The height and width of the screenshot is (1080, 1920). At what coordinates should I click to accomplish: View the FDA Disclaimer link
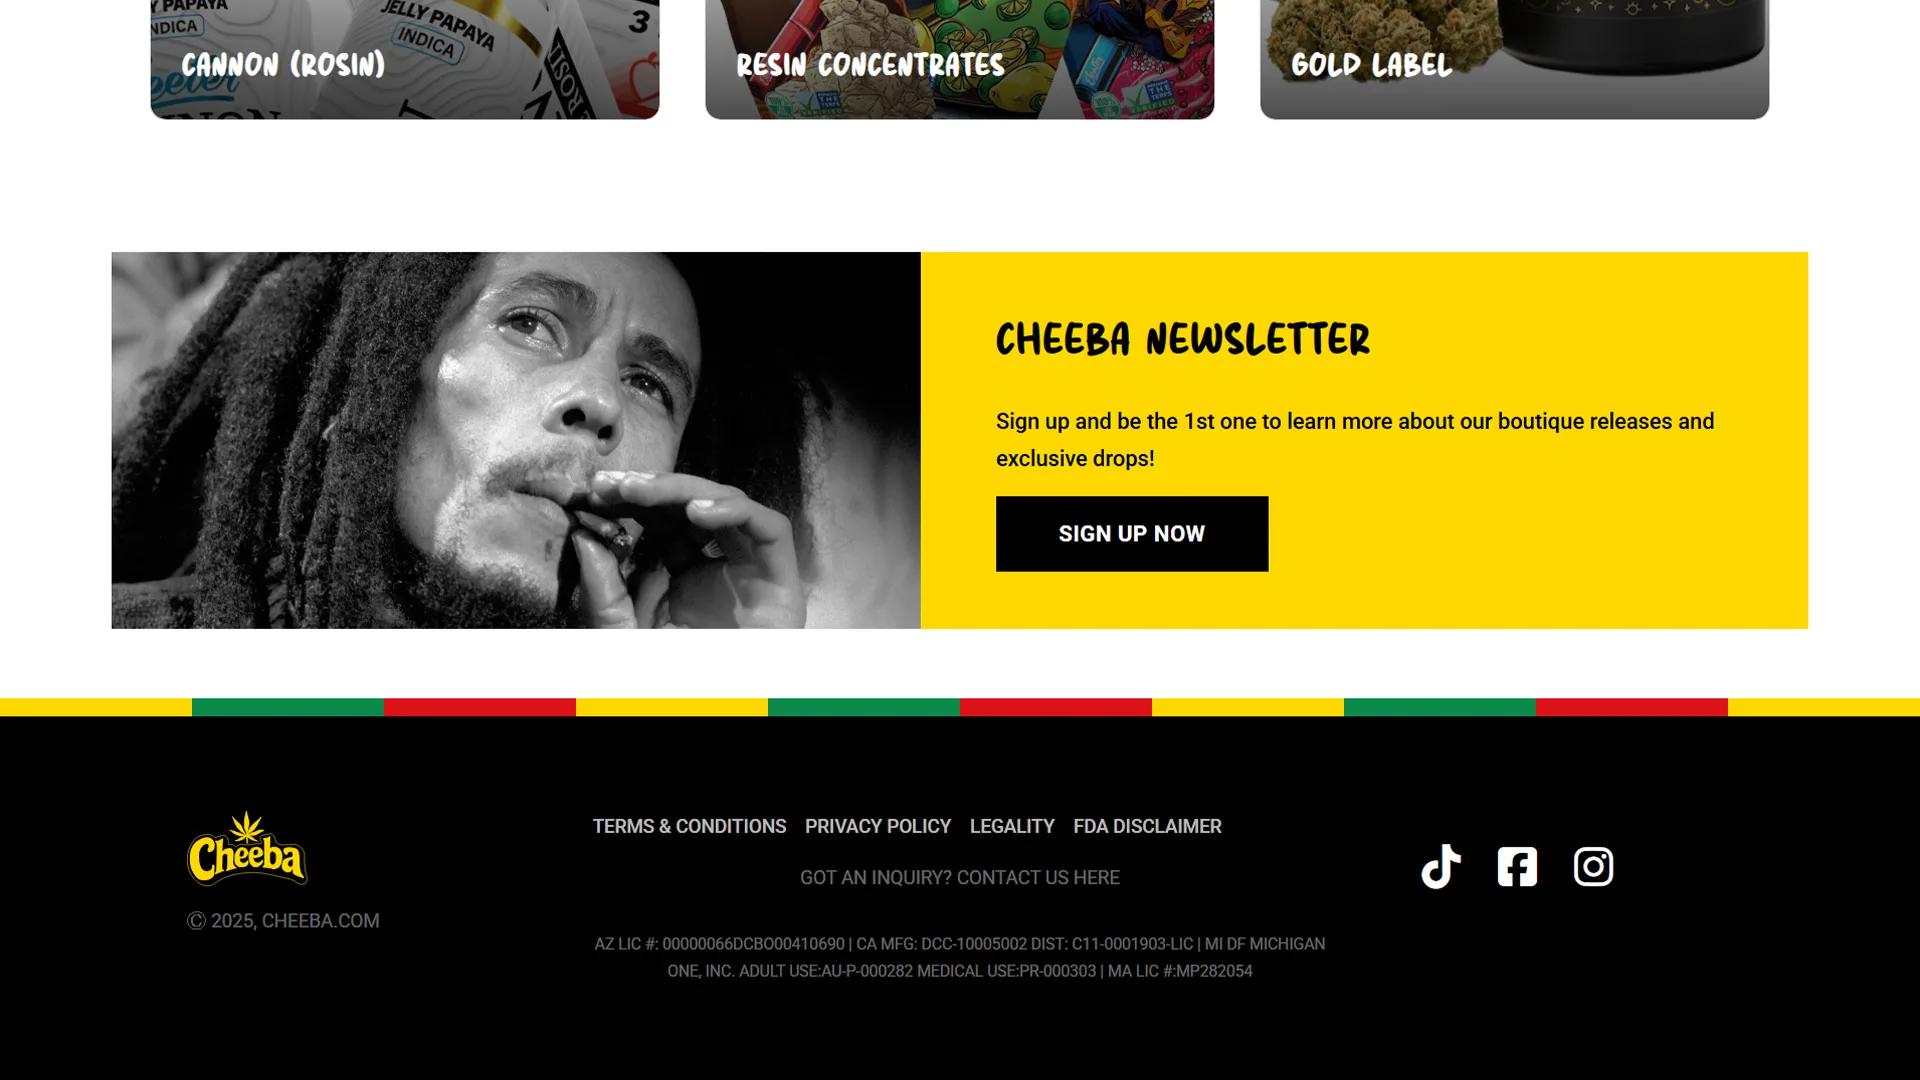click(1147, 826)
